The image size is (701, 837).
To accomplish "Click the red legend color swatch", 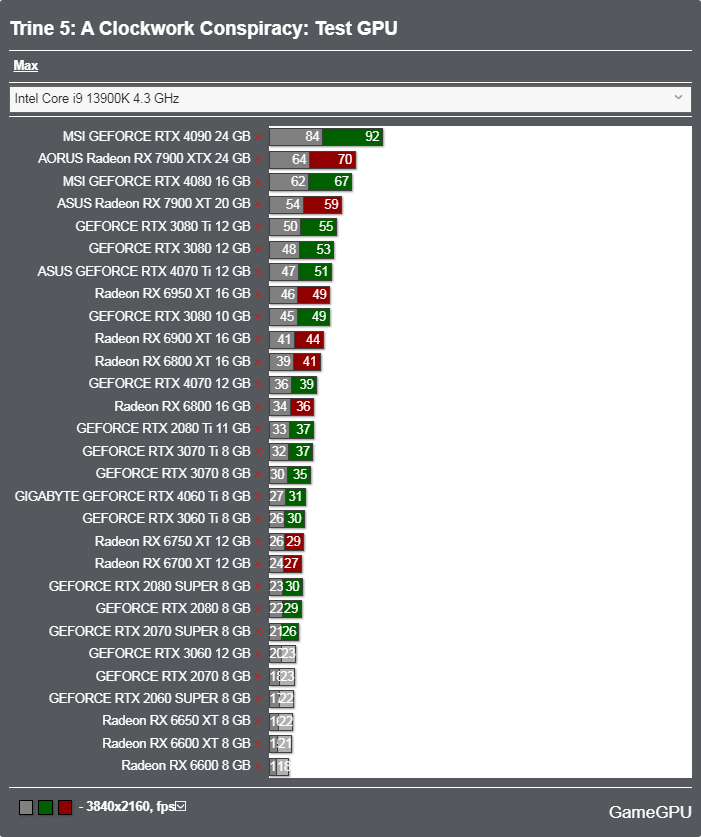I will pos(65,807).
